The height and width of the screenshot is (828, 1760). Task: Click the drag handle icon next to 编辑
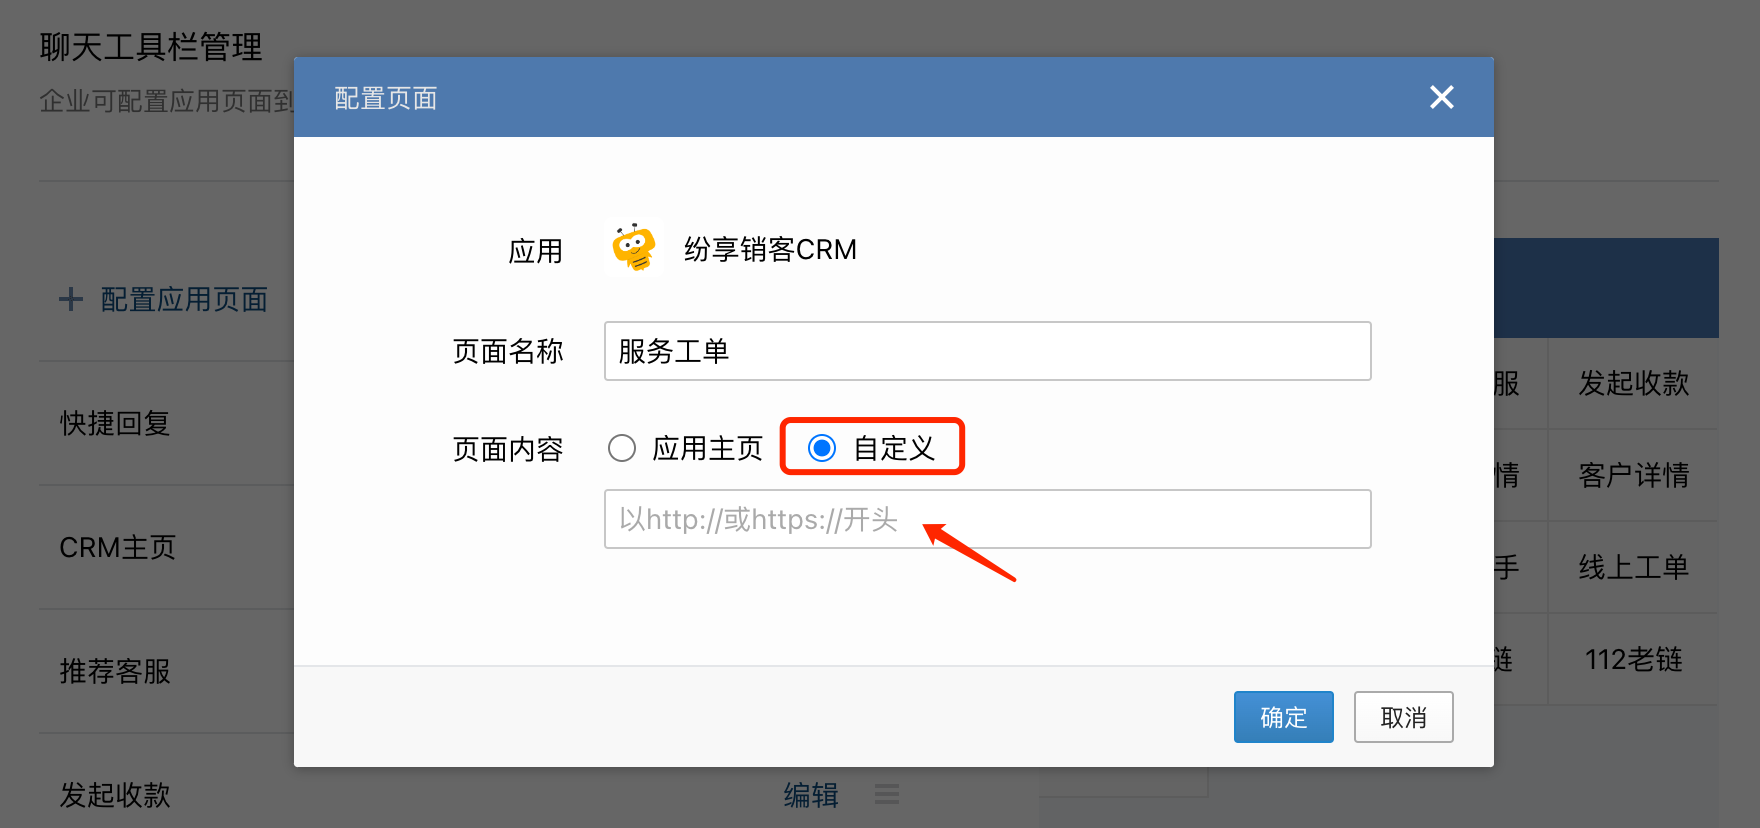click(887, 795)
